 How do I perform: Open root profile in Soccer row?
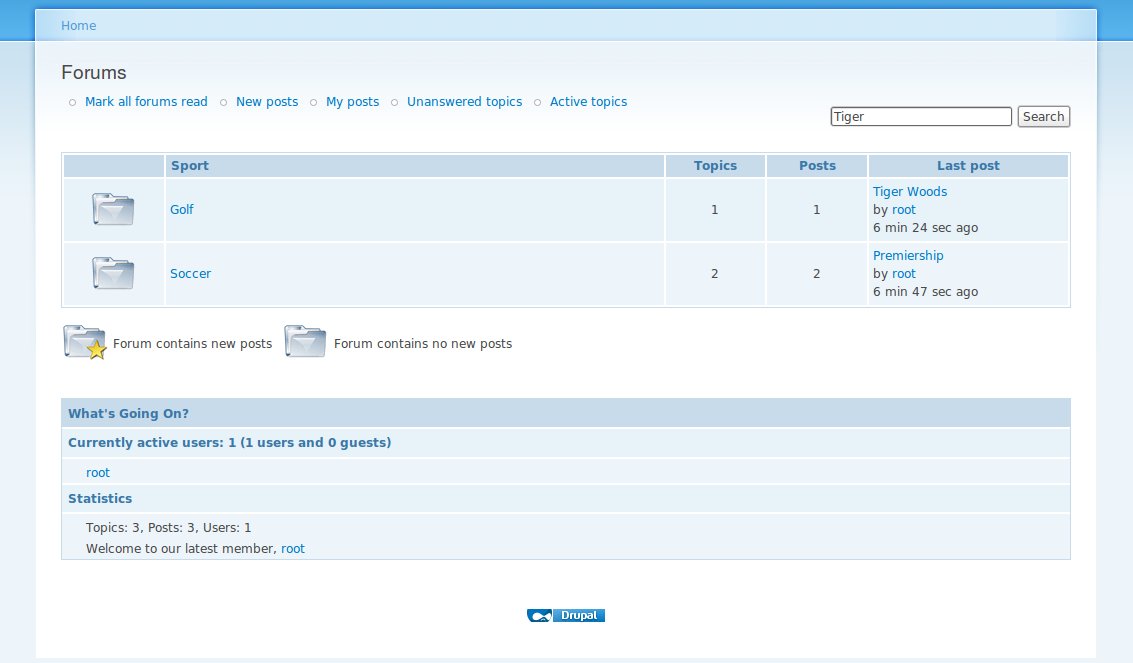(x=903, y=274)
